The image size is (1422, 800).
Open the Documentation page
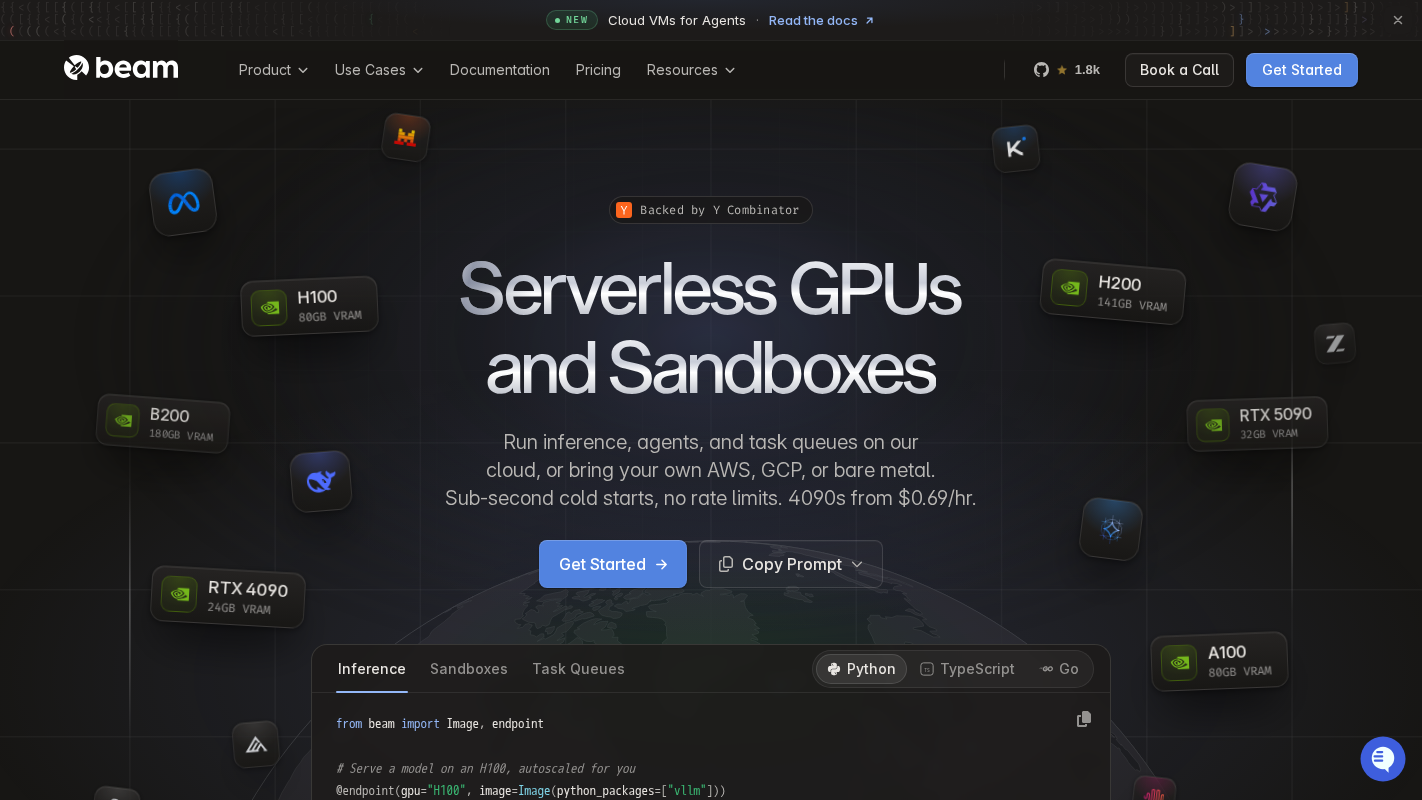[500, 70]
